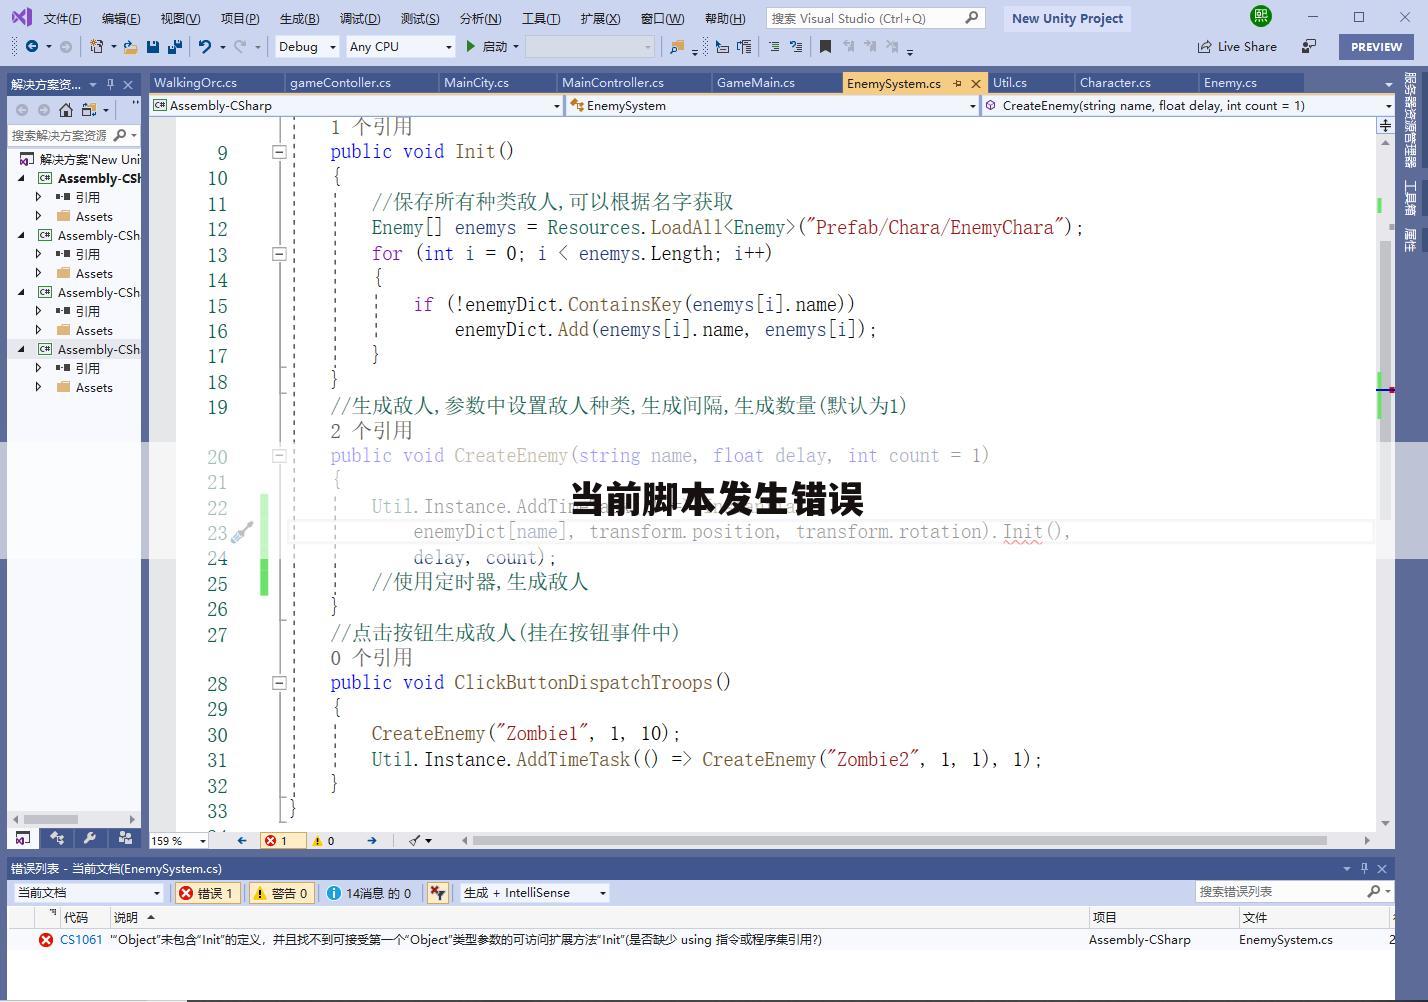Open the wrench properties tab icon at bottom

tap(90, 838)
